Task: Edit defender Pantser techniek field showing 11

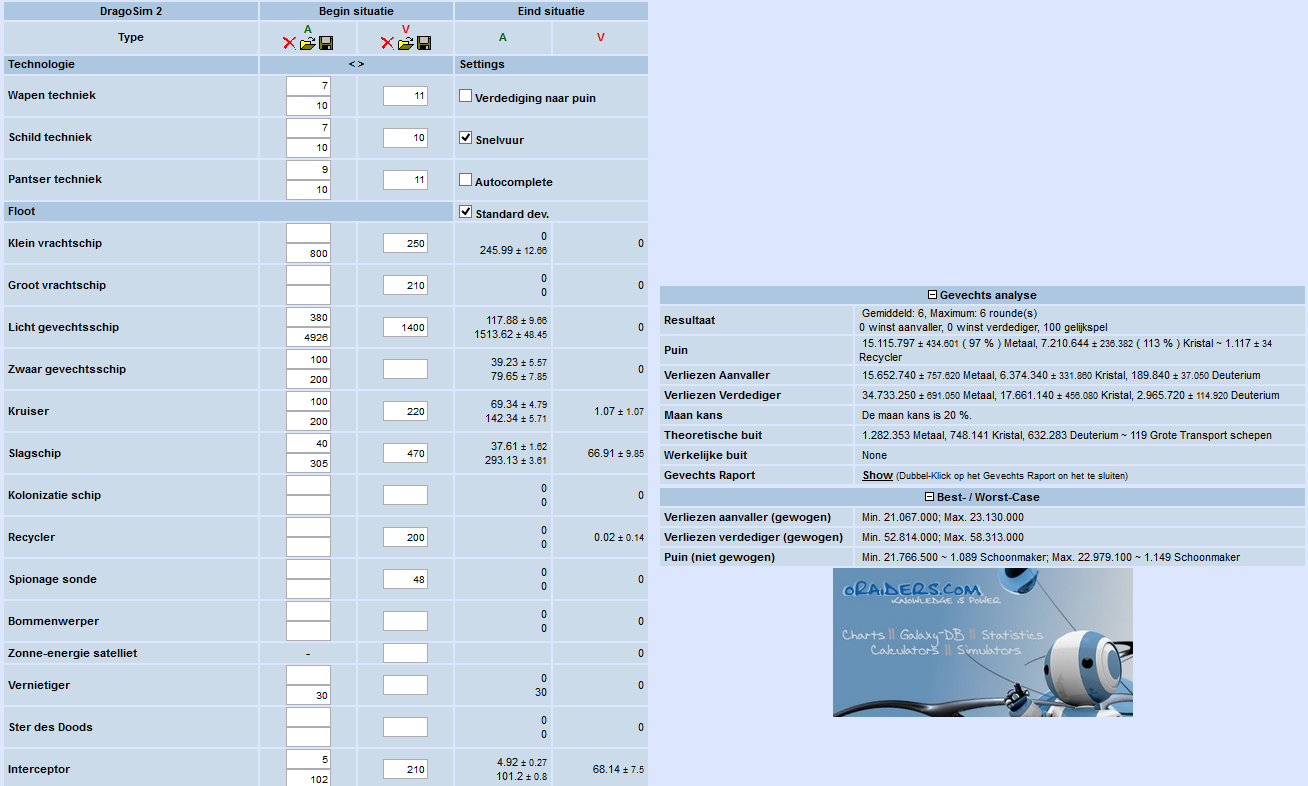Action: (x=405, y=180)
